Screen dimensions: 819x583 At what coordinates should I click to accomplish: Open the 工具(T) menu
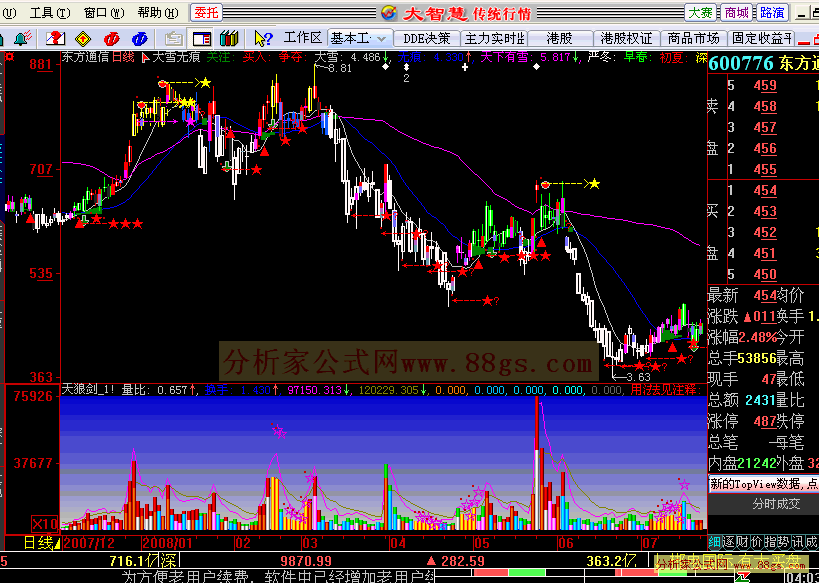[50, 13]
